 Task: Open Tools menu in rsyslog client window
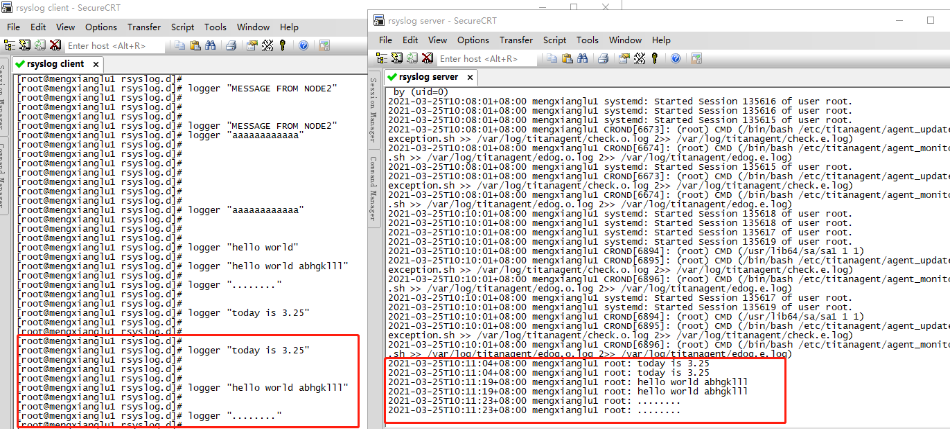click(215, 27)
